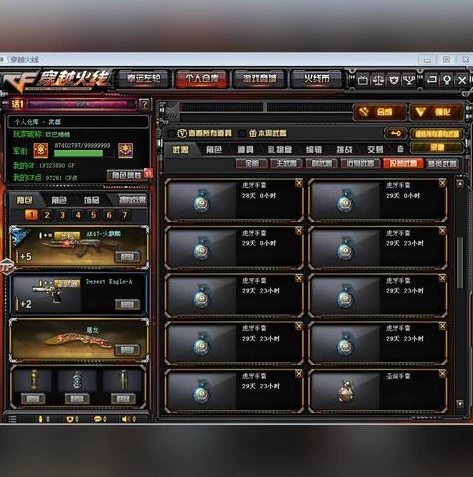
Task: Switch to bag number 7
Action: tap(124, 215)
